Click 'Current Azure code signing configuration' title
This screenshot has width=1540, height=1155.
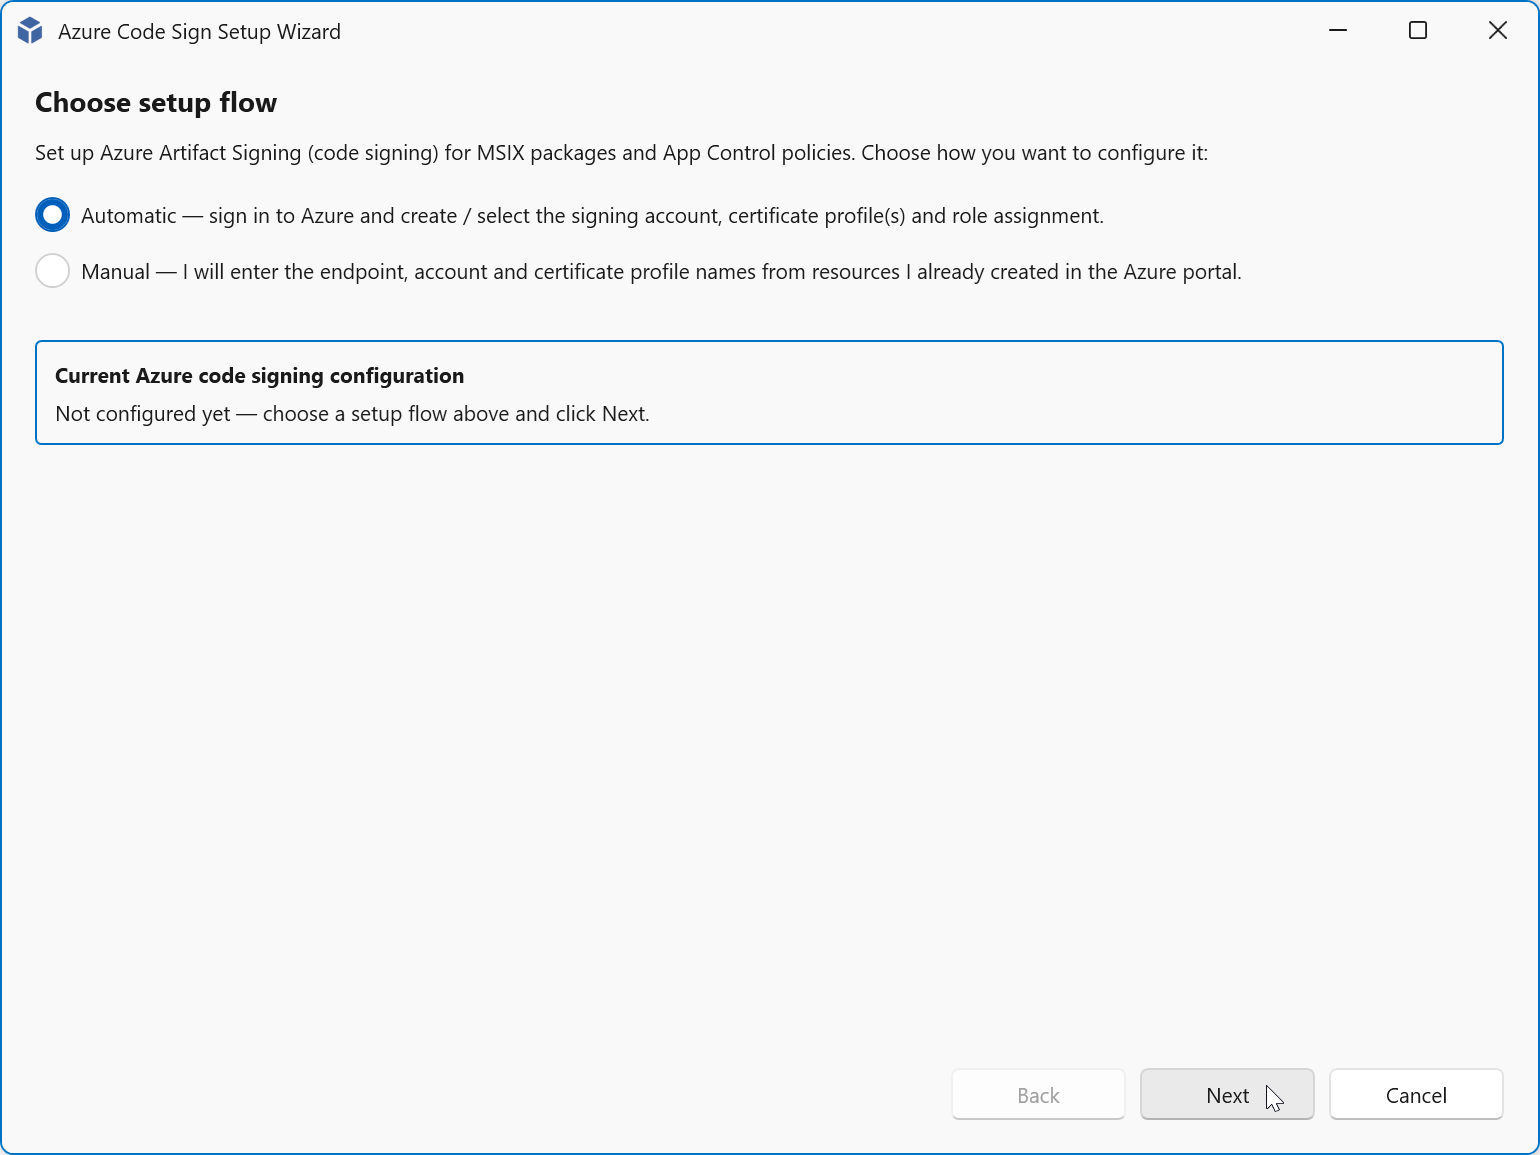tap(260, 376)
